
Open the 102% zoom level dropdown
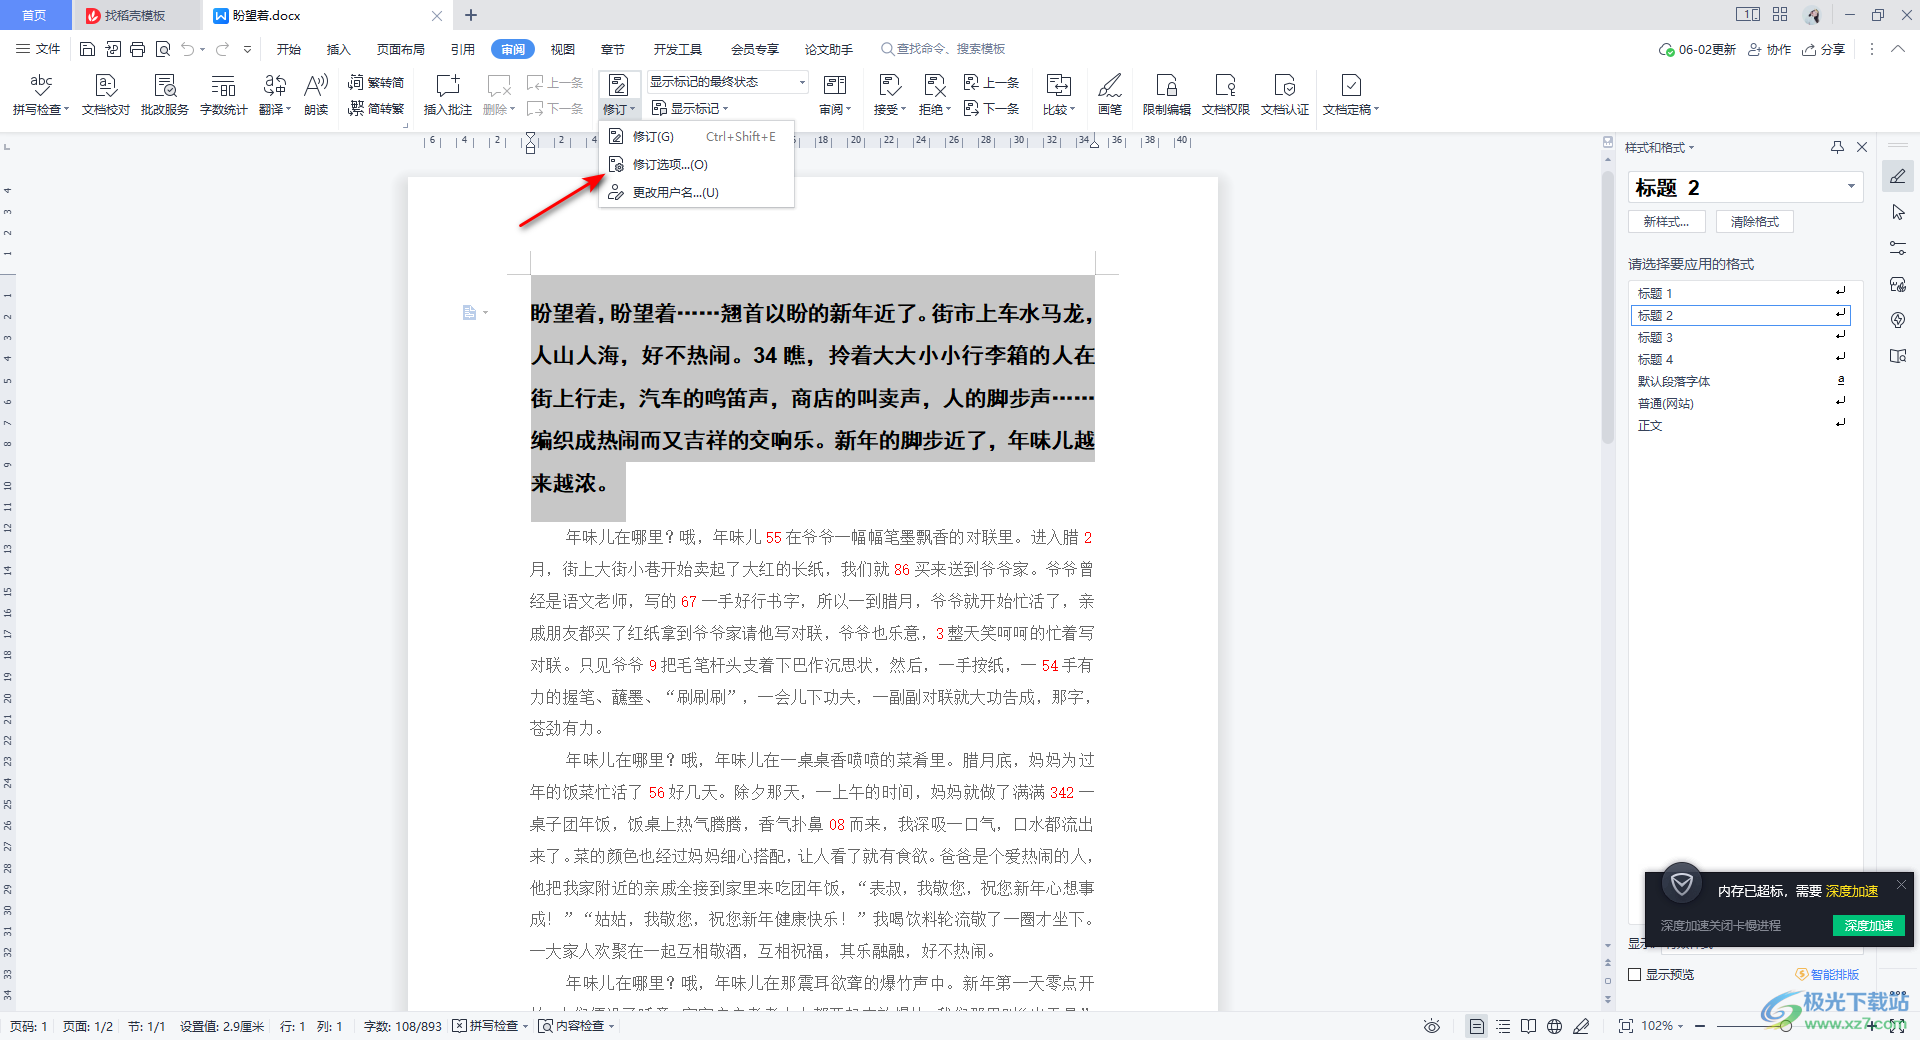click(1680, 1026)
